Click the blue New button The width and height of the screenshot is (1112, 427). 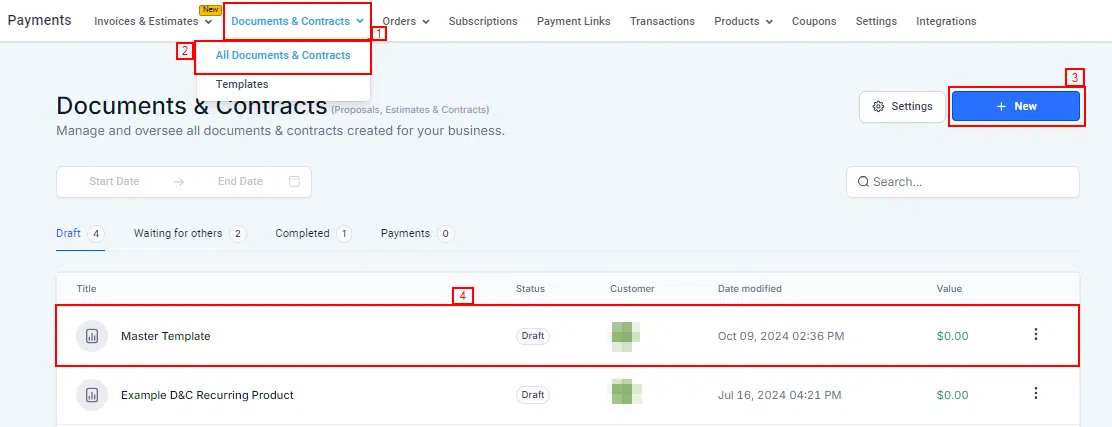1016,106
